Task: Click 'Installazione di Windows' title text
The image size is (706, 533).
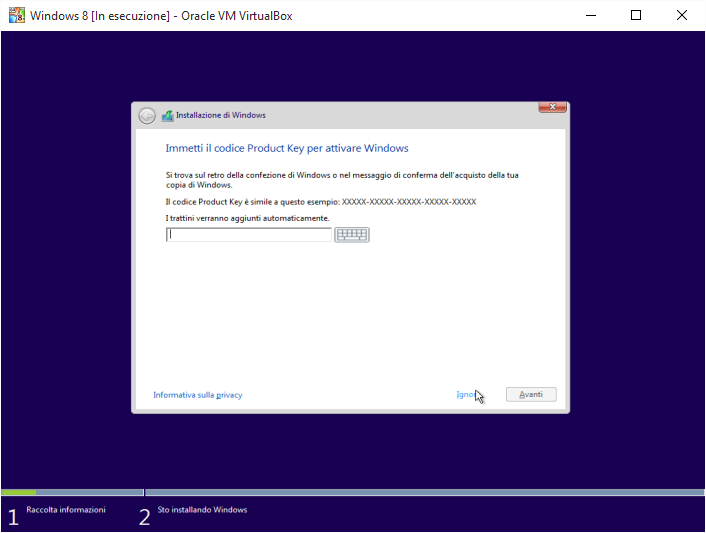Action: (x=221, y=115)
